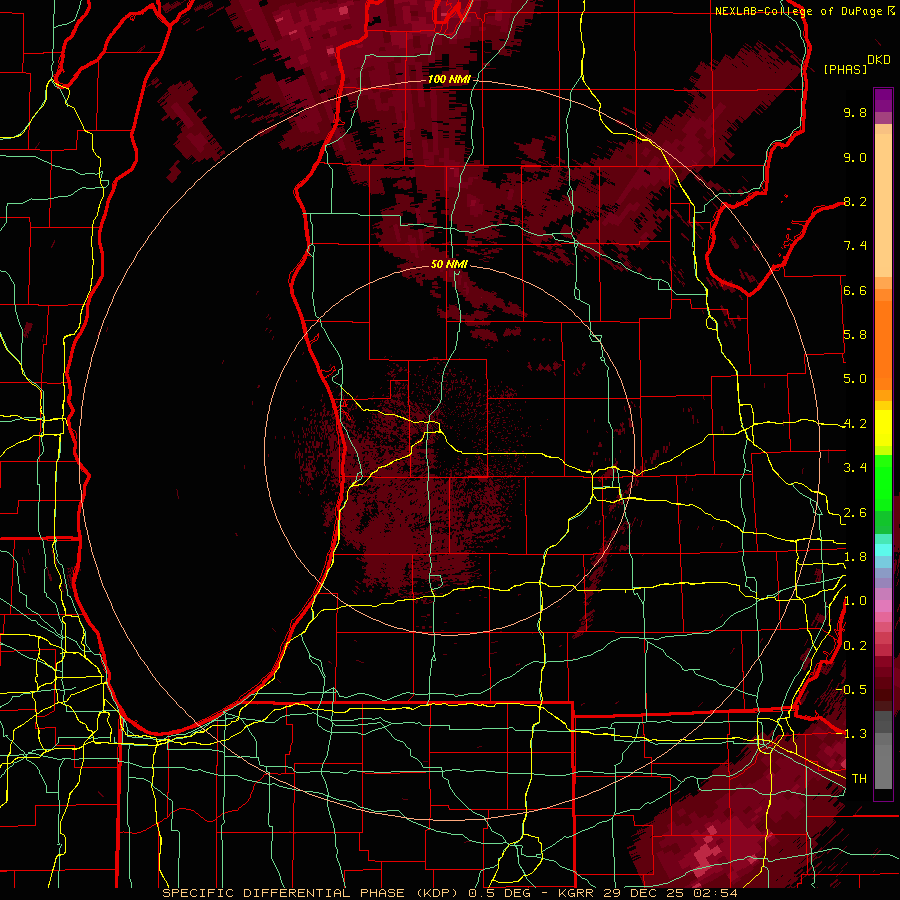This screenshot has width=900, height=900.
Task: Select the 1.8 legend value
Action: (x=855, y=557)
